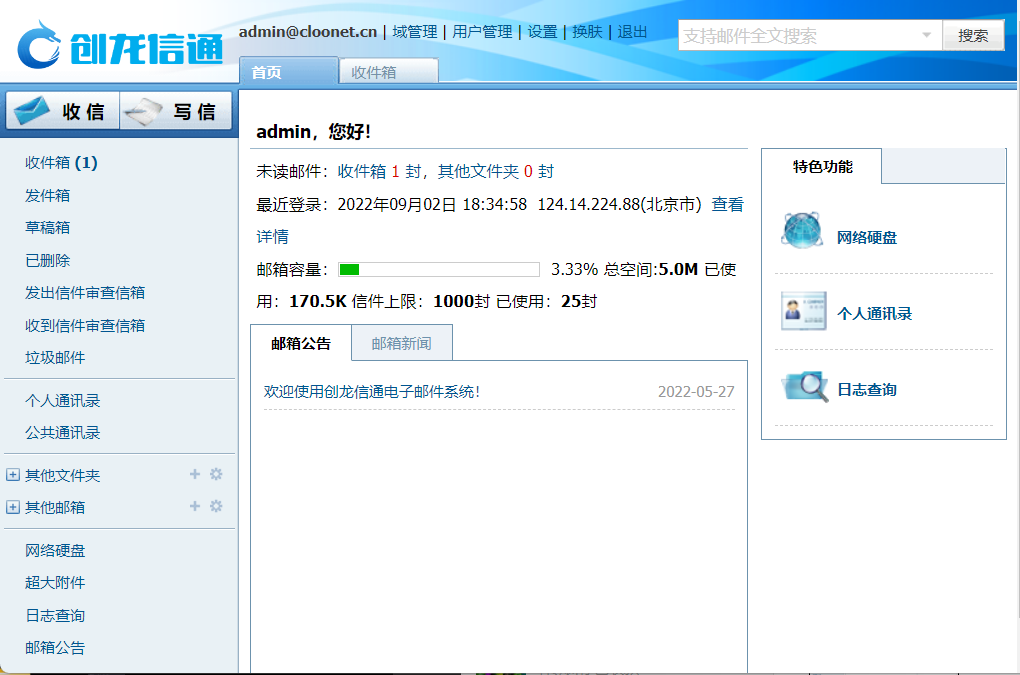This screenshot has height=675, width=1020.
Task: Switch to the 邮箱新闻 tab
Action: [x=401, y=343]
